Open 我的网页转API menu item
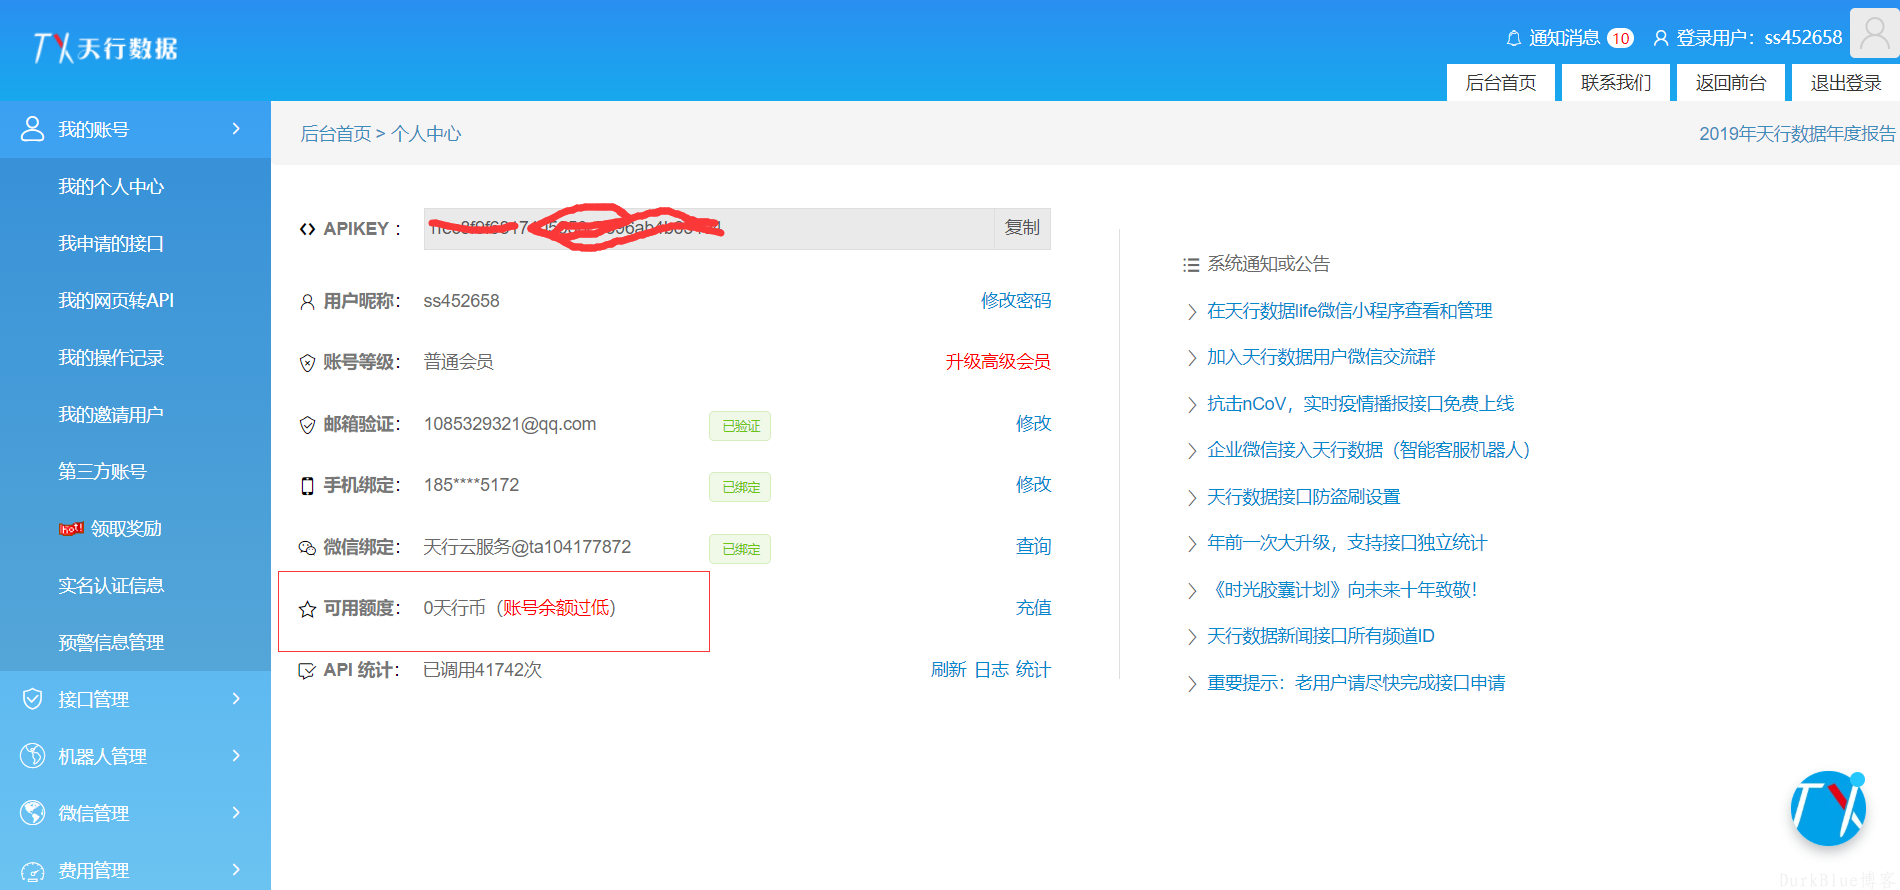1900x890 pixels. 116,301
